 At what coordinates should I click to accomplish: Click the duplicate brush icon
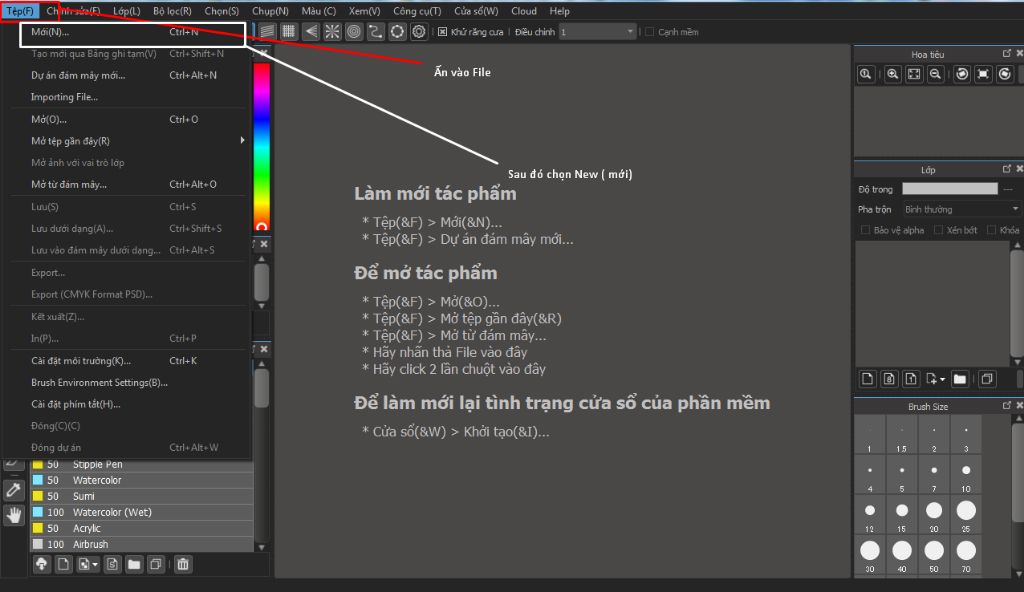(155, 564)
